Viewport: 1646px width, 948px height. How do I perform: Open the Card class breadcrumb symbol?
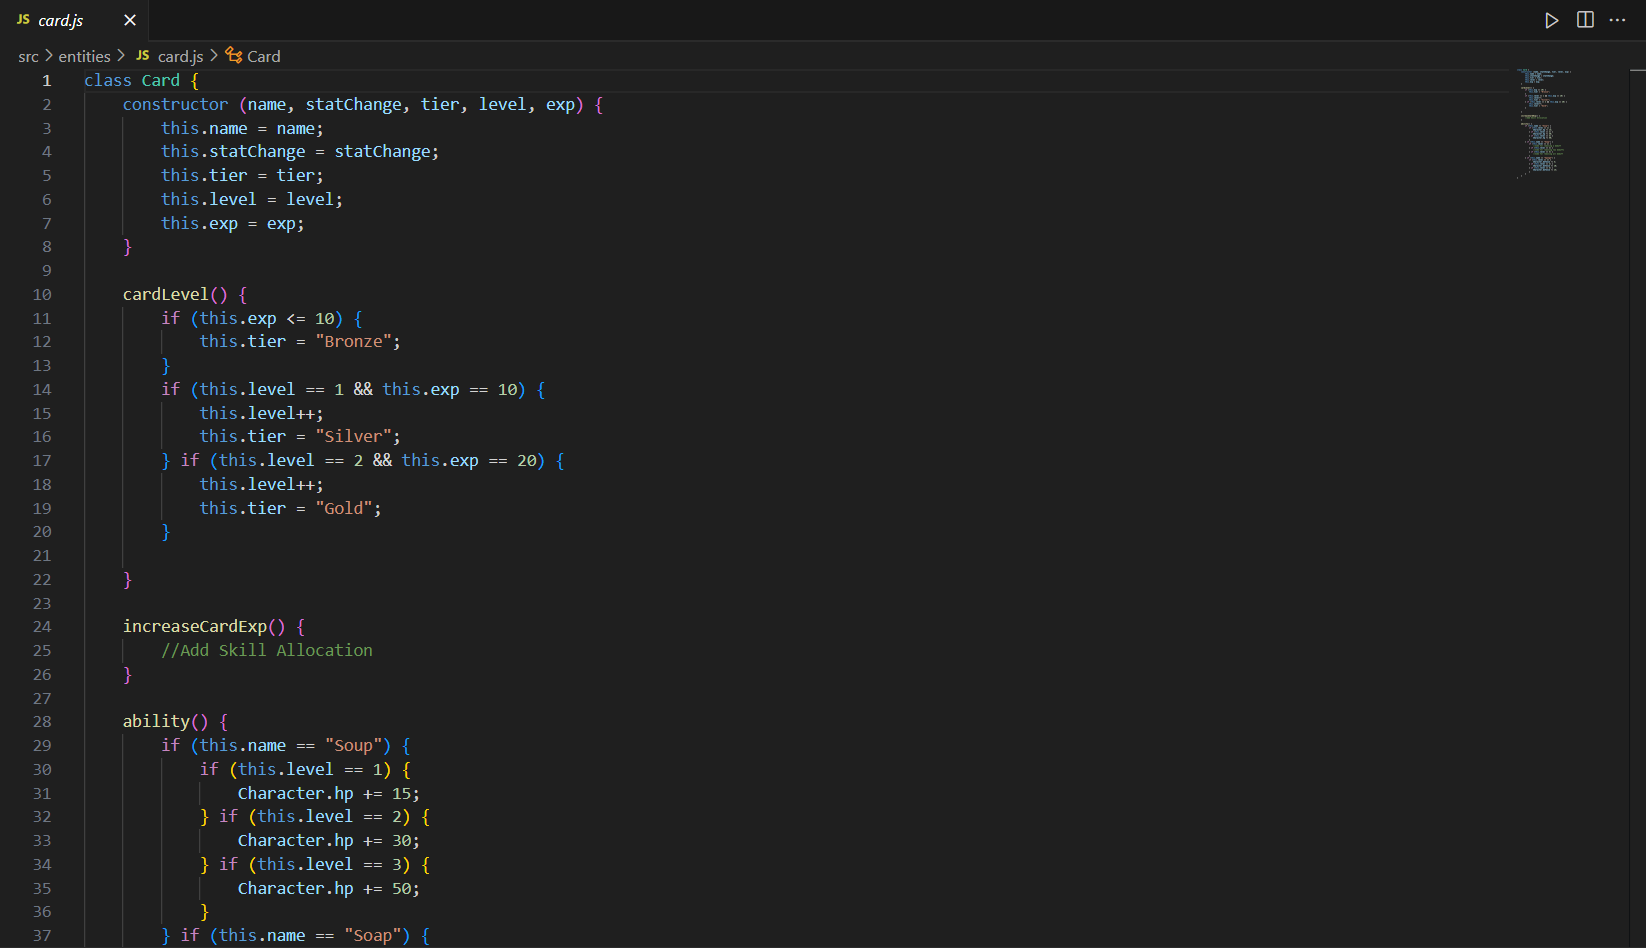click(264, 56)
